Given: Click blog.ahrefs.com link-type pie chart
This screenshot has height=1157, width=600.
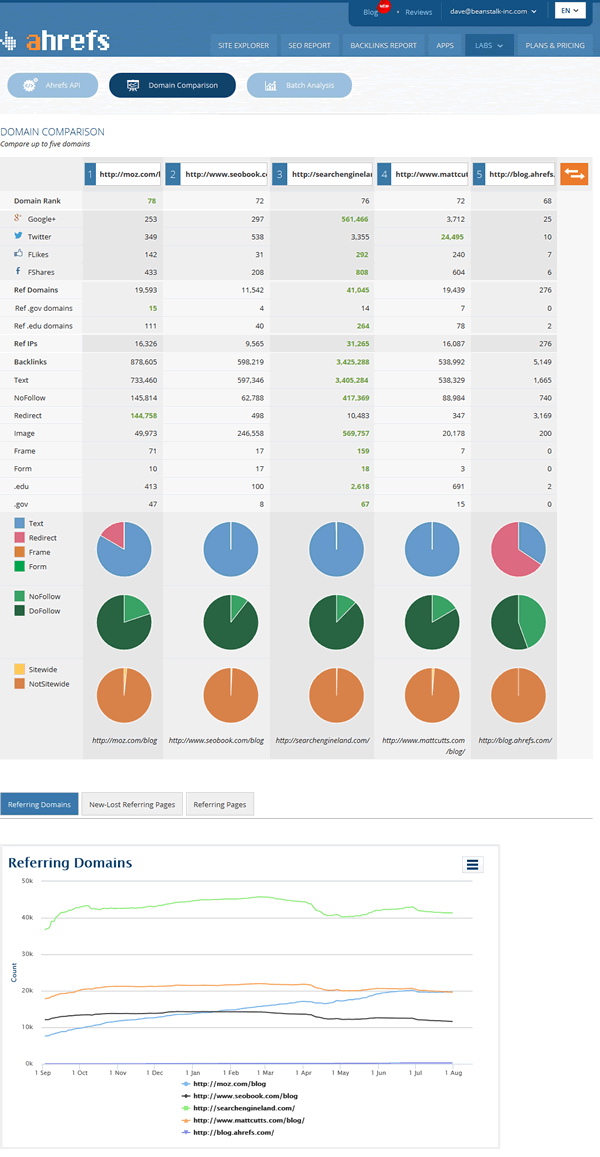Looking at the screenshot, I should pyautogui.click(x=518, y=549).
